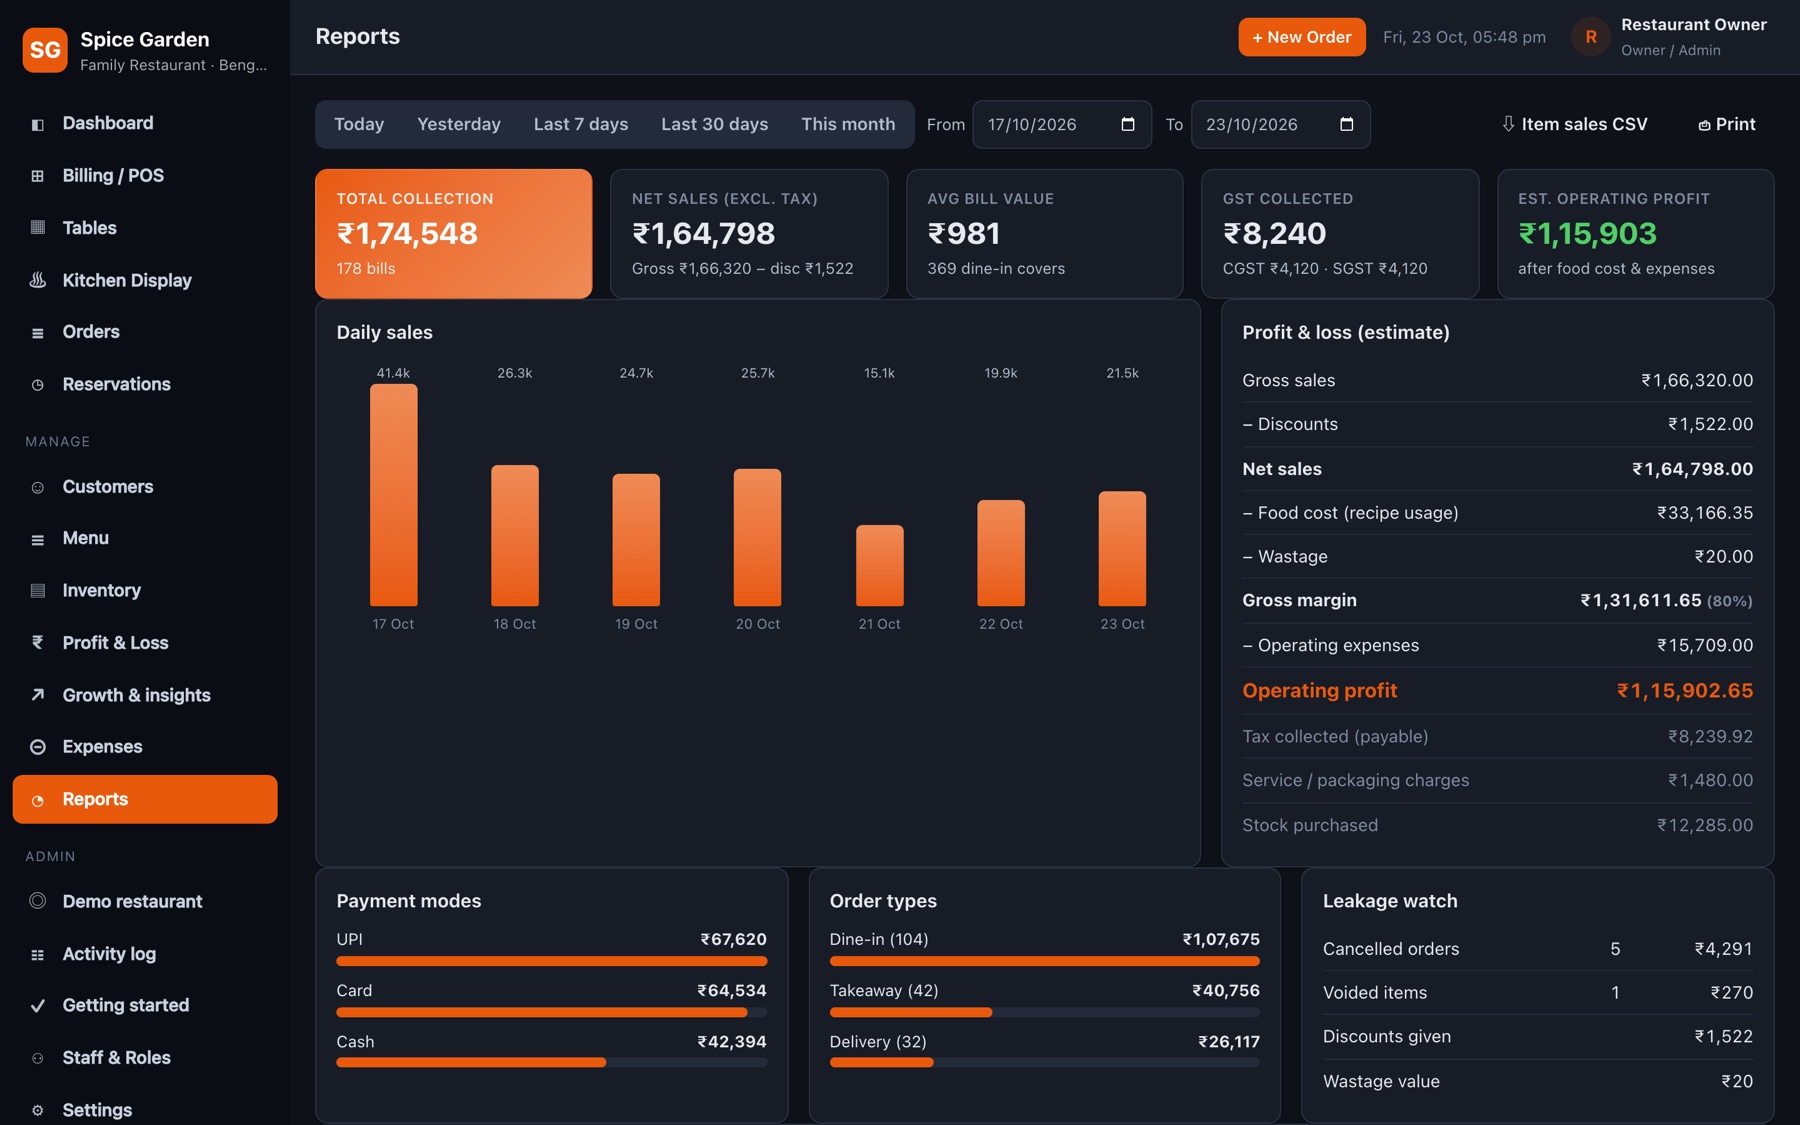The image size is (1800, 1125).
Task: Select the Today range tab
Action: 359,124
